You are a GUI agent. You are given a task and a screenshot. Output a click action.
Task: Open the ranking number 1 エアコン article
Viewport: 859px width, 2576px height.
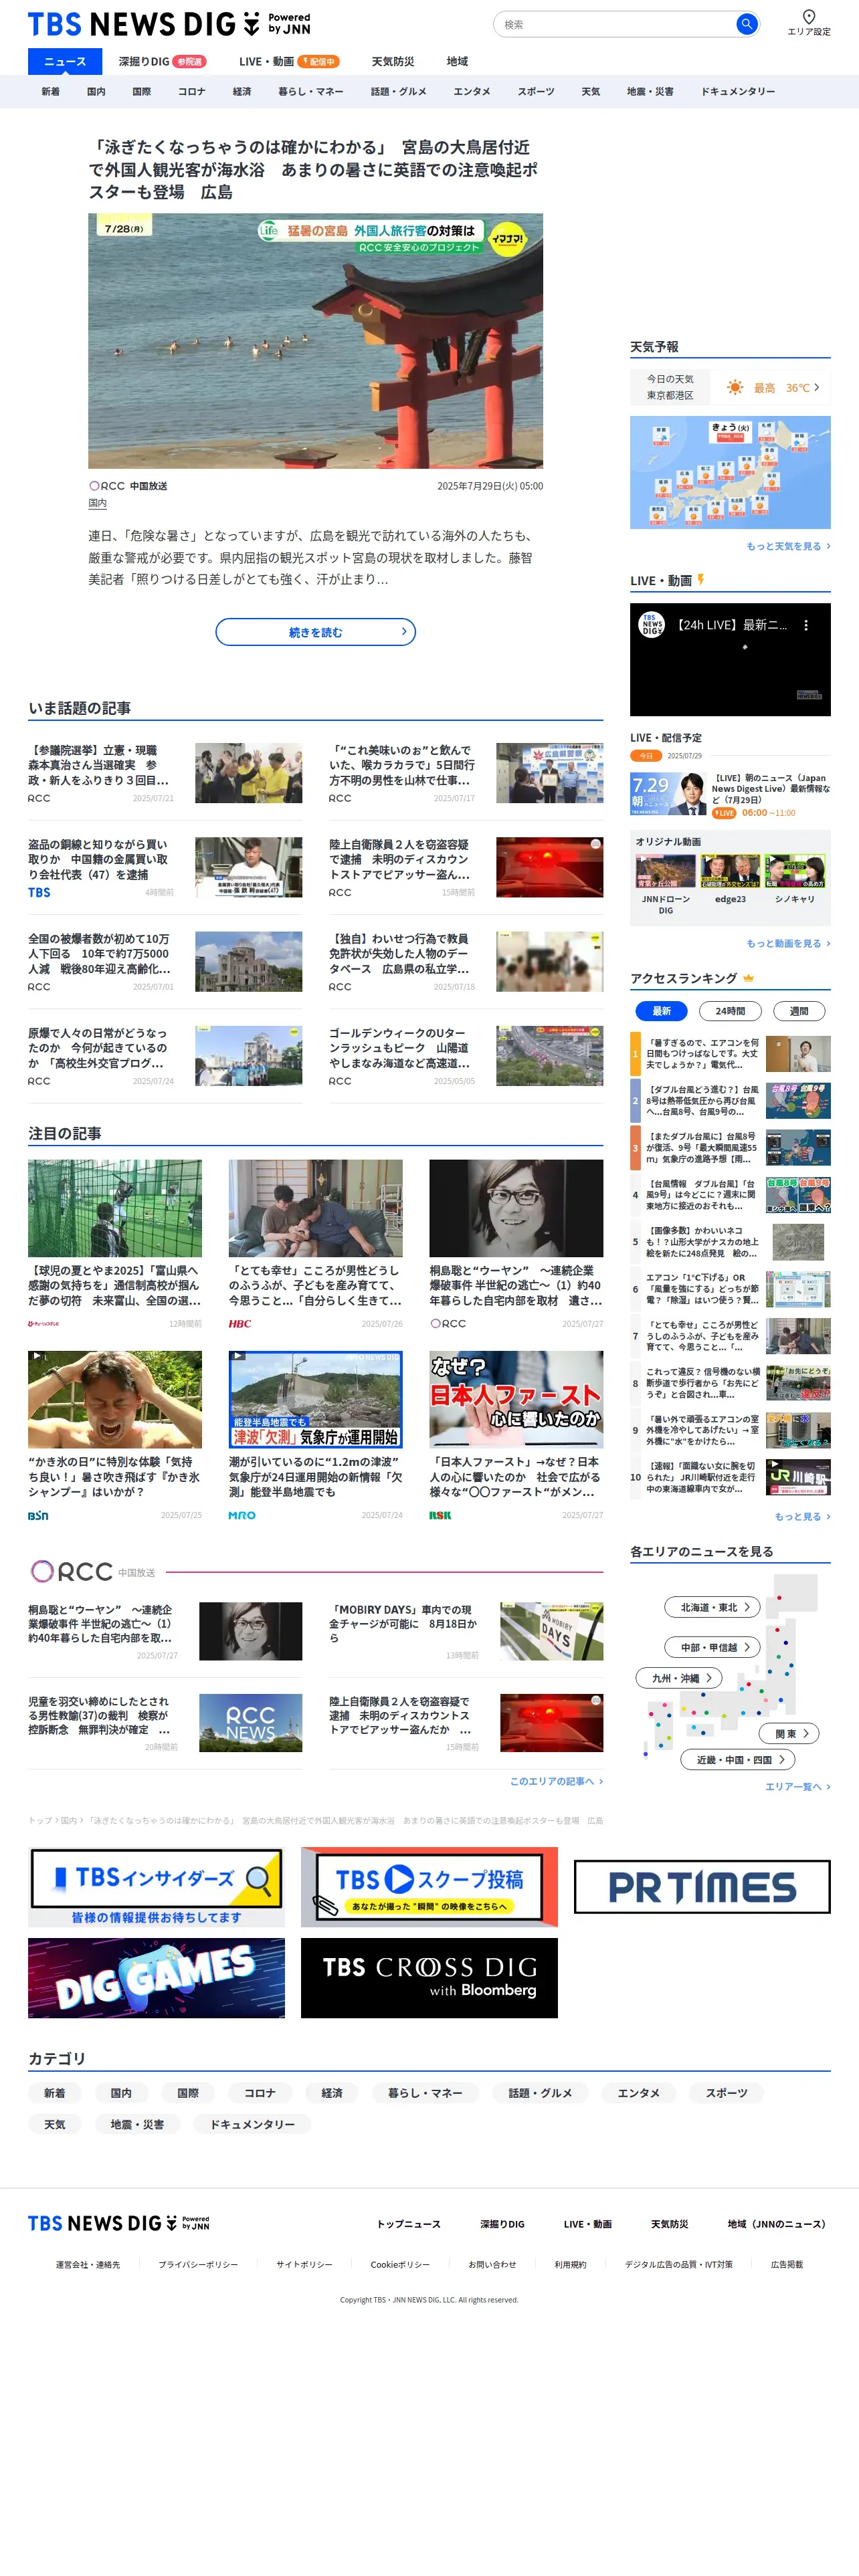tap(730, 1053)
